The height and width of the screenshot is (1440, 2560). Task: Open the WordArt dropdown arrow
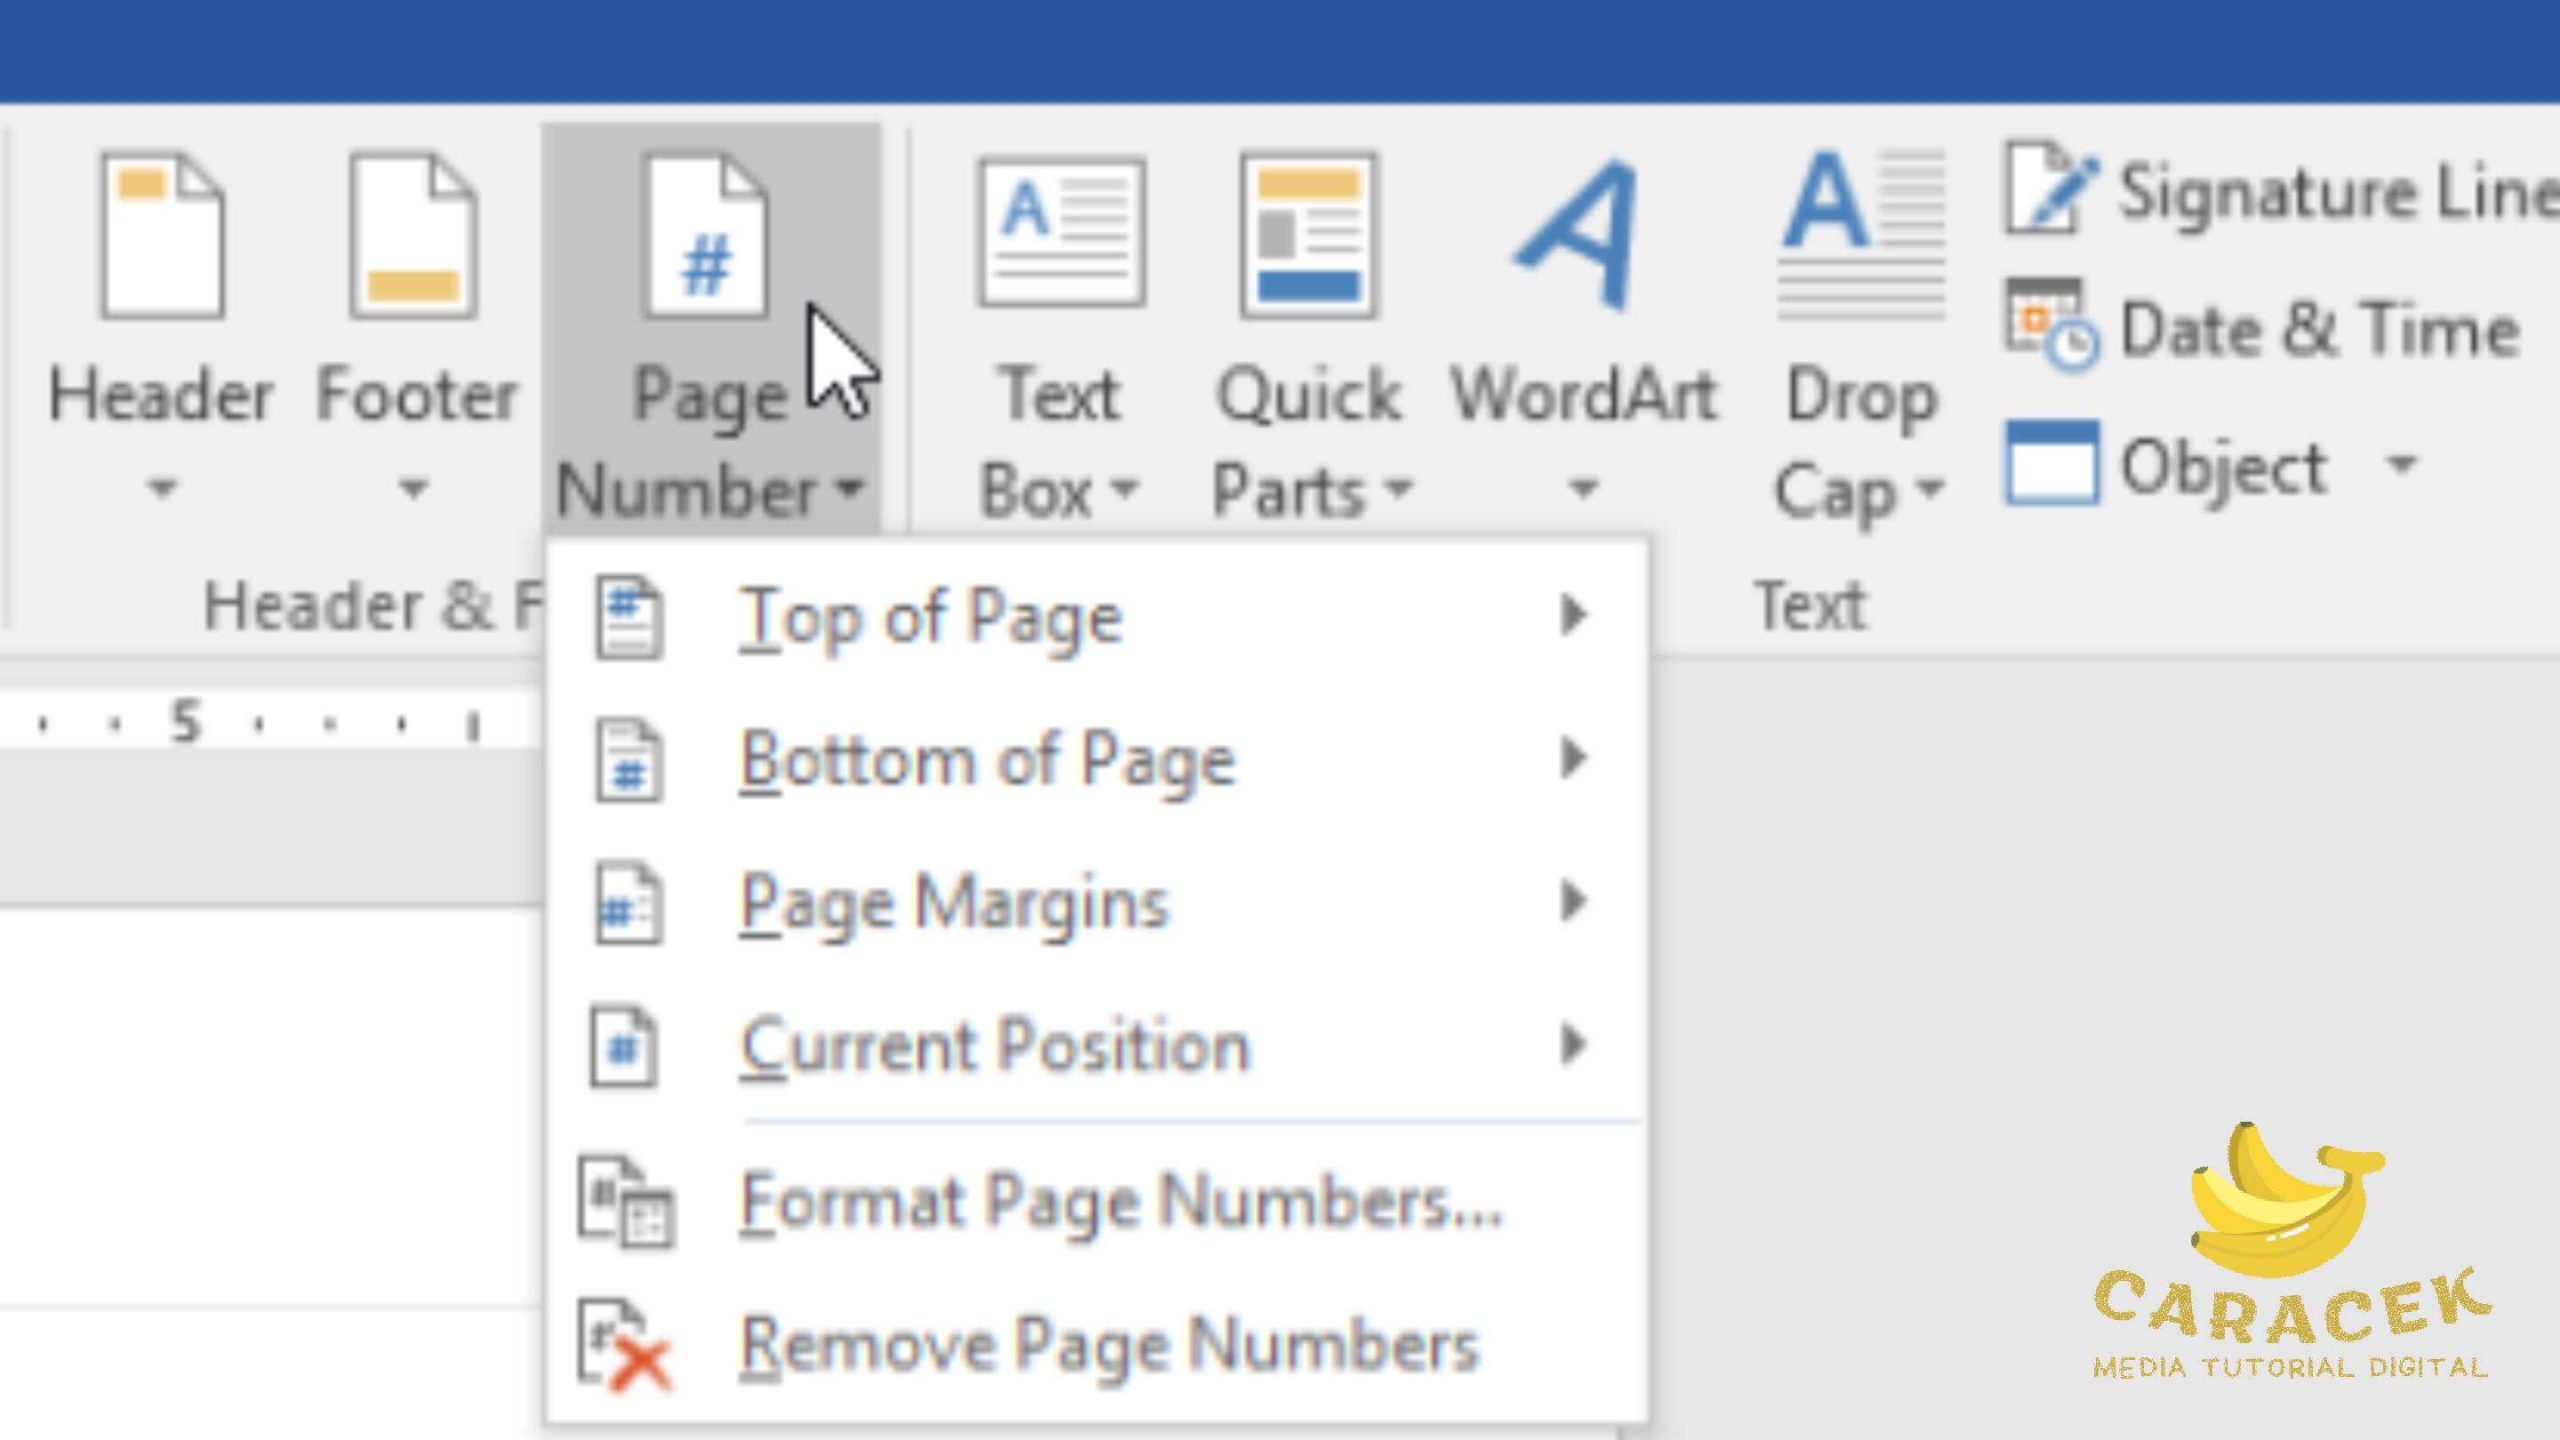(x=1582, y=488)
